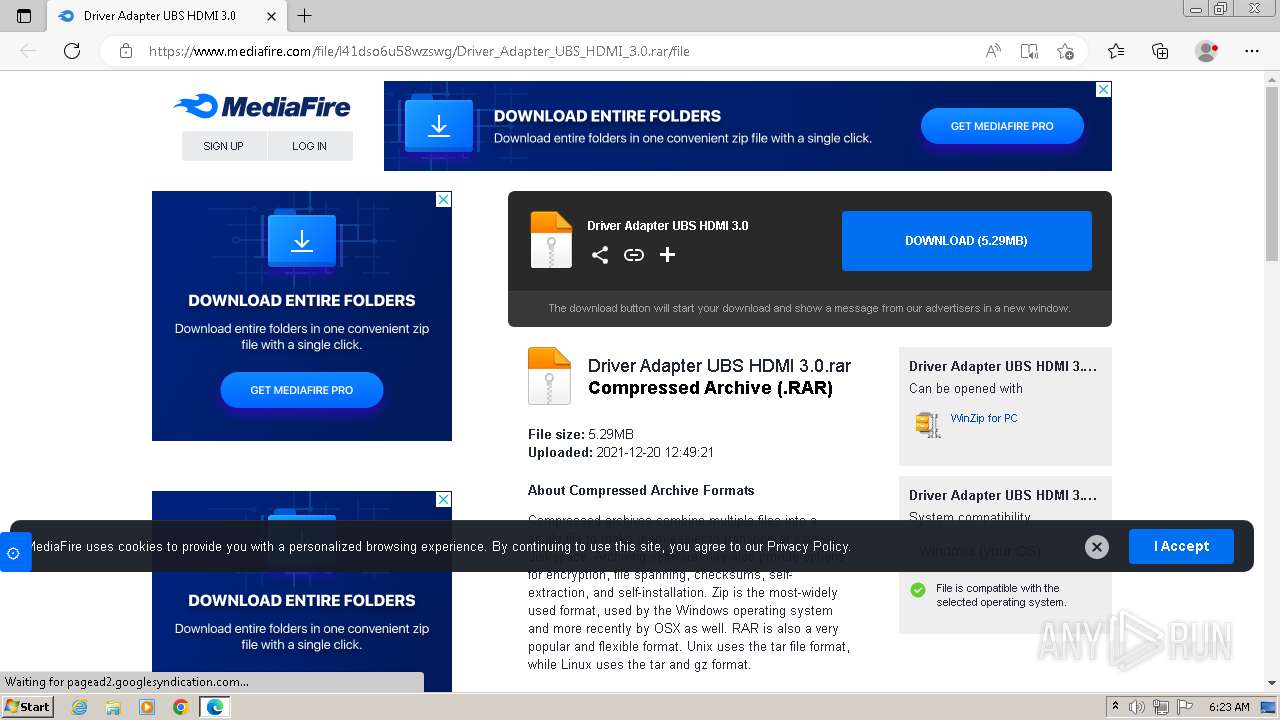Viewport: 1280px width, 720px height.
Task: Click DOWNLOAD (5.29MB) button
Action: tap(967, 241)
